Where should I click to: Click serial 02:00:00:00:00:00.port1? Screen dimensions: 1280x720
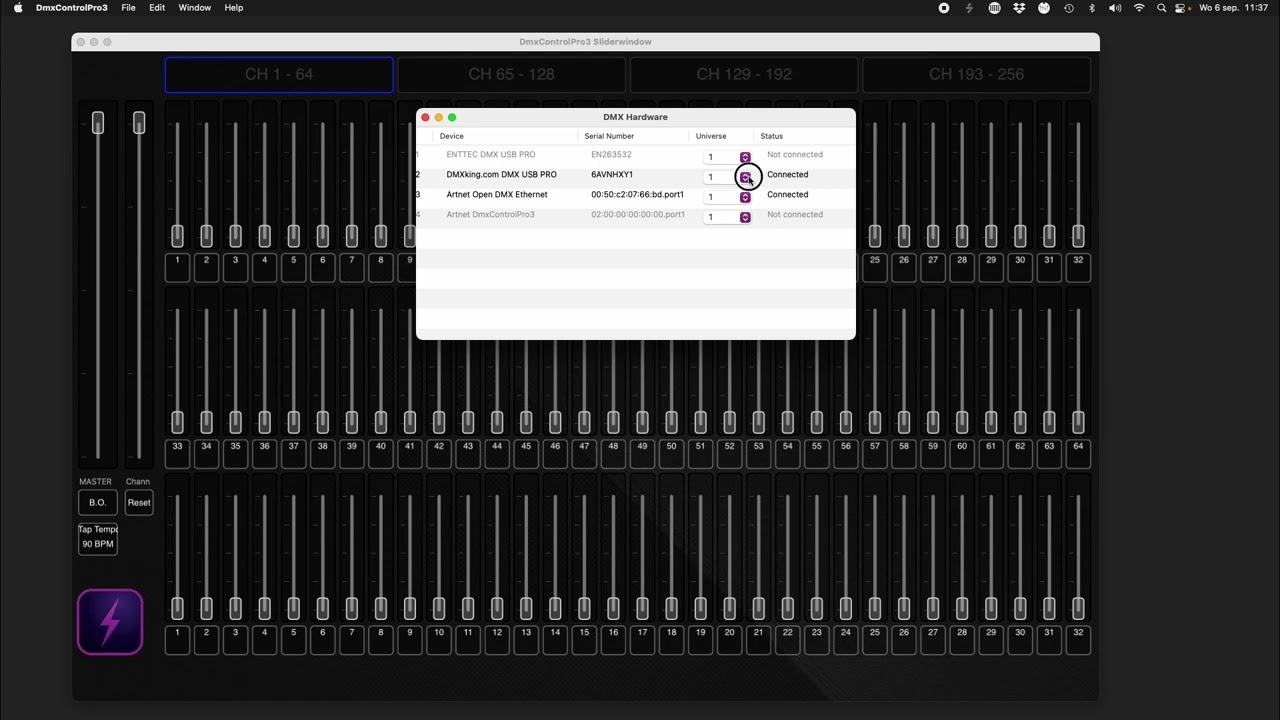tap(638, 215)
